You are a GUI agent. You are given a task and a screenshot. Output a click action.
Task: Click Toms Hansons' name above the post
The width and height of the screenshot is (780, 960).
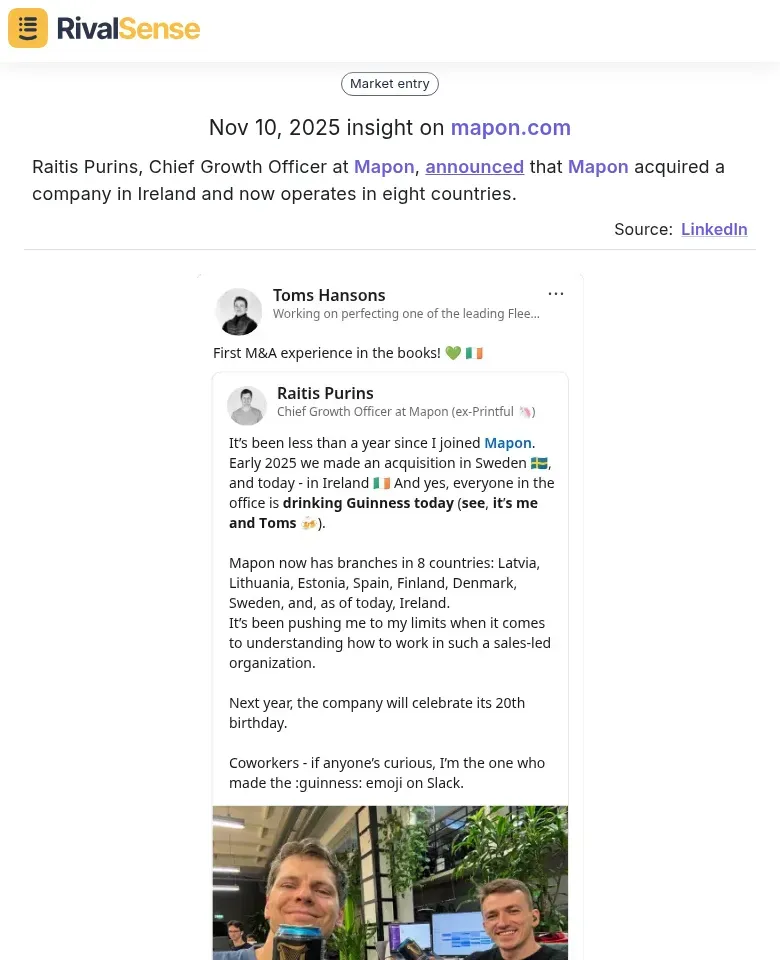point(329,295)
